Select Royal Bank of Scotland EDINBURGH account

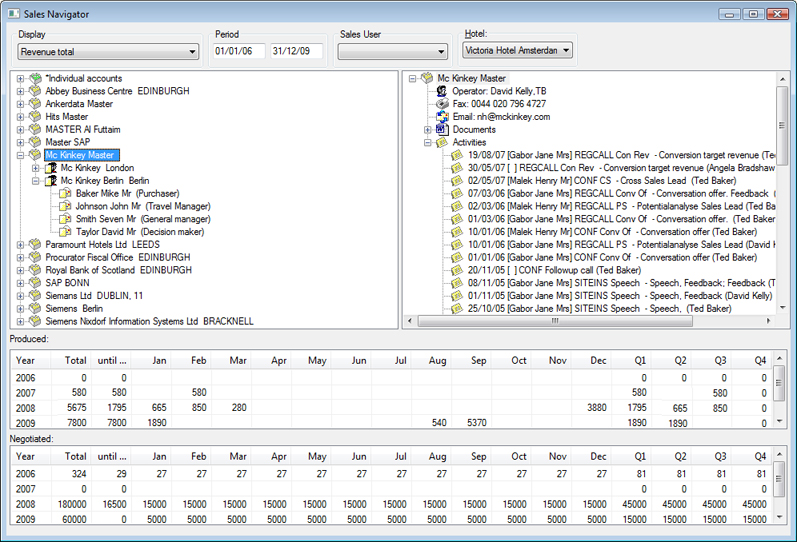tap(118, 270)
